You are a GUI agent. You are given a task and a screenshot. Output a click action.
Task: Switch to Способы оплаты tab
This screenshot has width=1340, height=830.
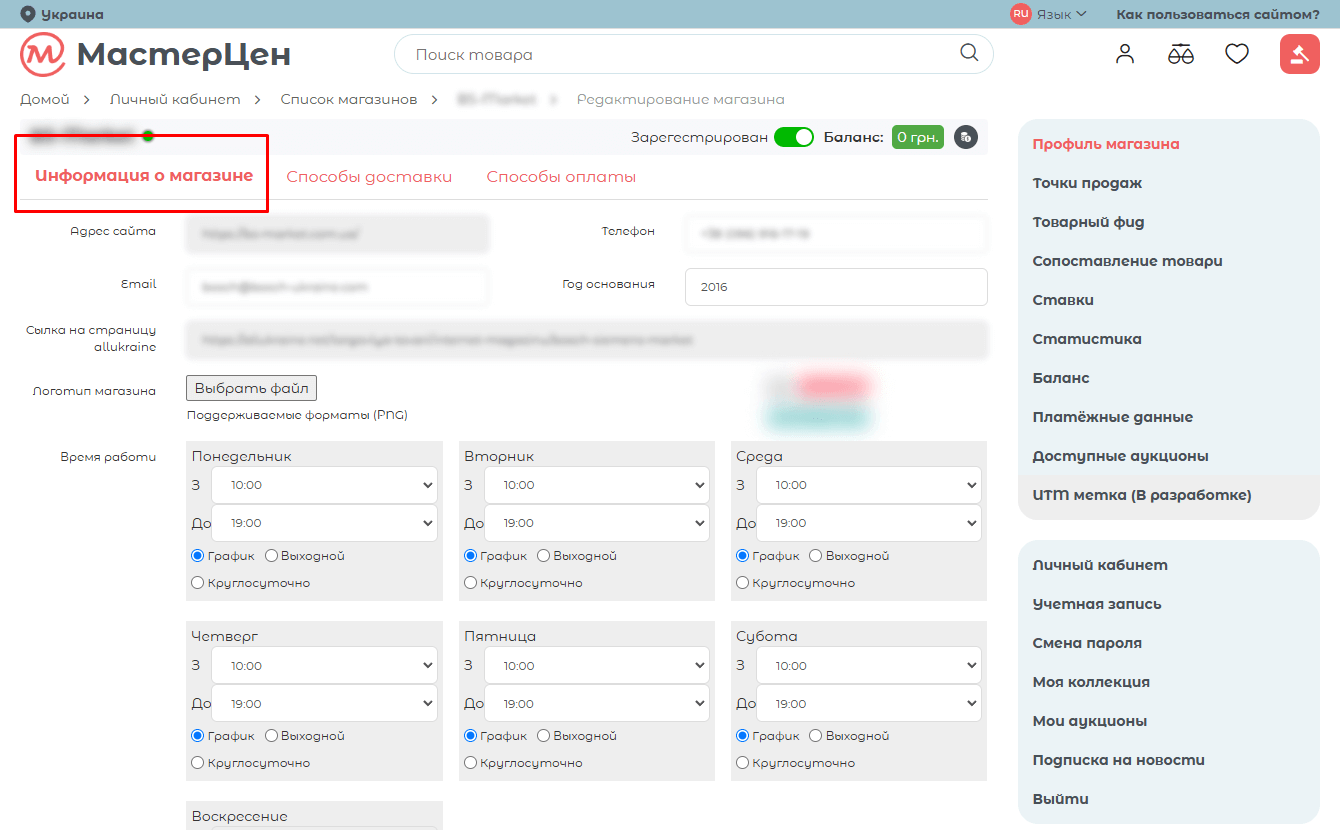pos(561,177)
